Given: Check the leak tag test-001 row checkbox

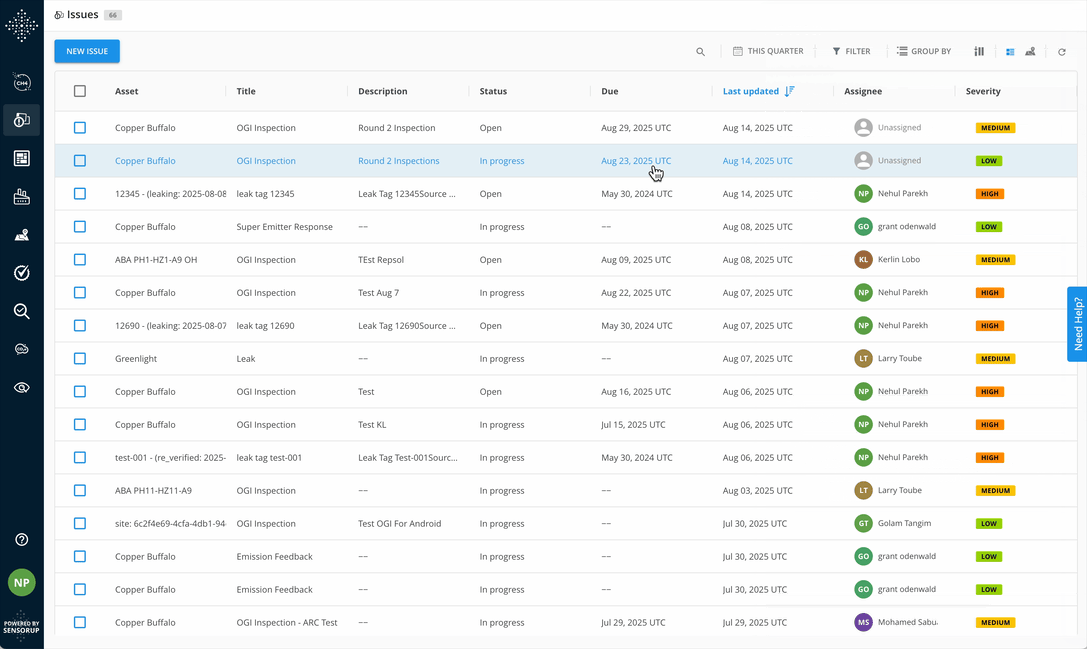Looking at the screenshot, I should click(x=80, y=458).
